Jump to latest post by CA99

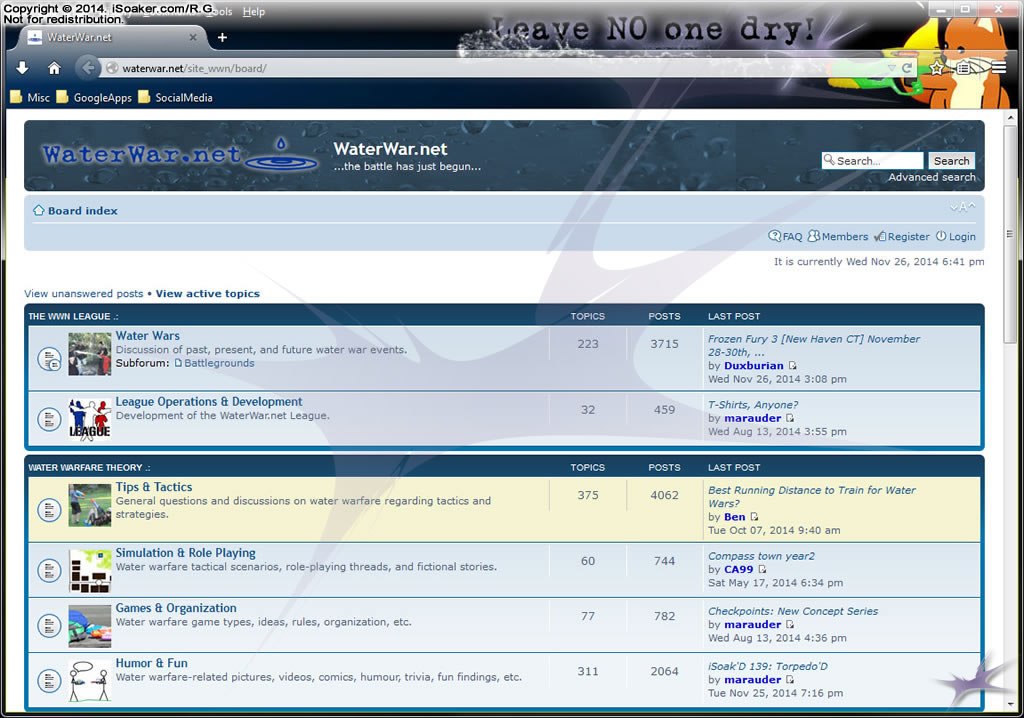[762, 569]
